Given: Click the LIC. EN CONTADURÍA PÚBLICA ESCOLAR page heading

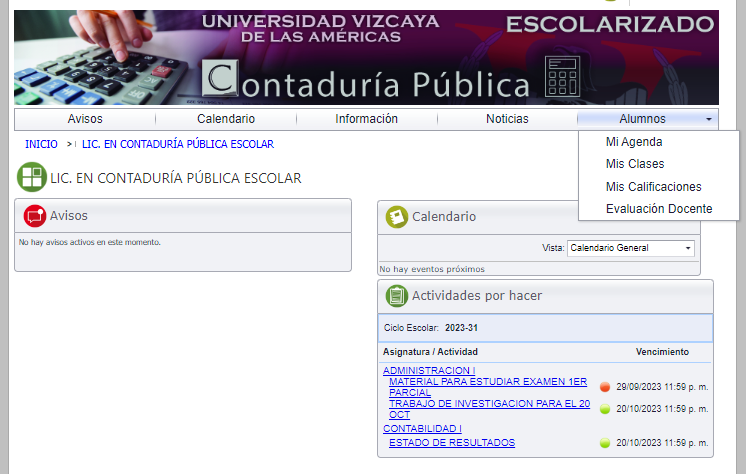Looking at the screenshot, I should point(176,178).
